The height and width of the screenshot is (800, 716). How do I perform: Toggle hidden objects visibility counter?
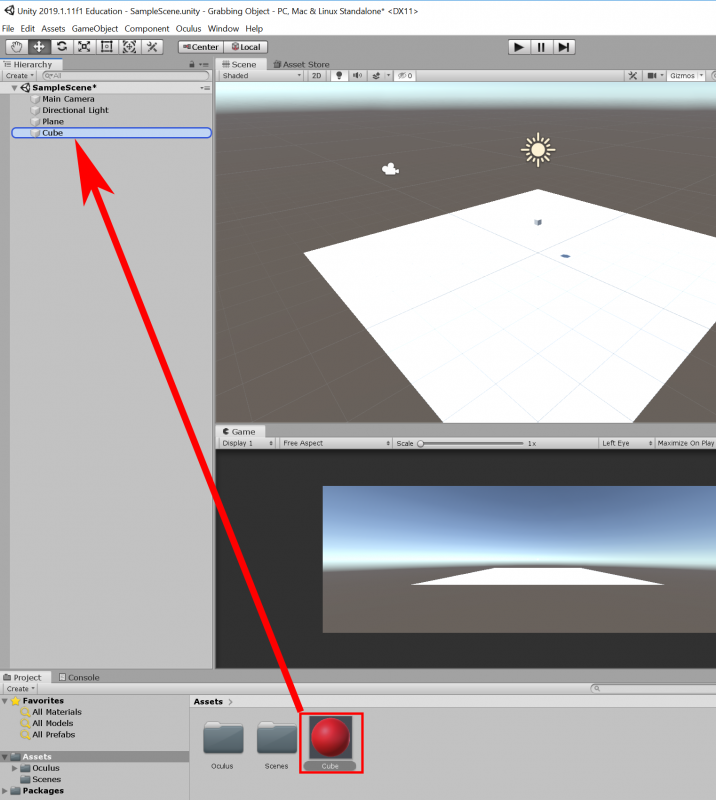point(405,76)
